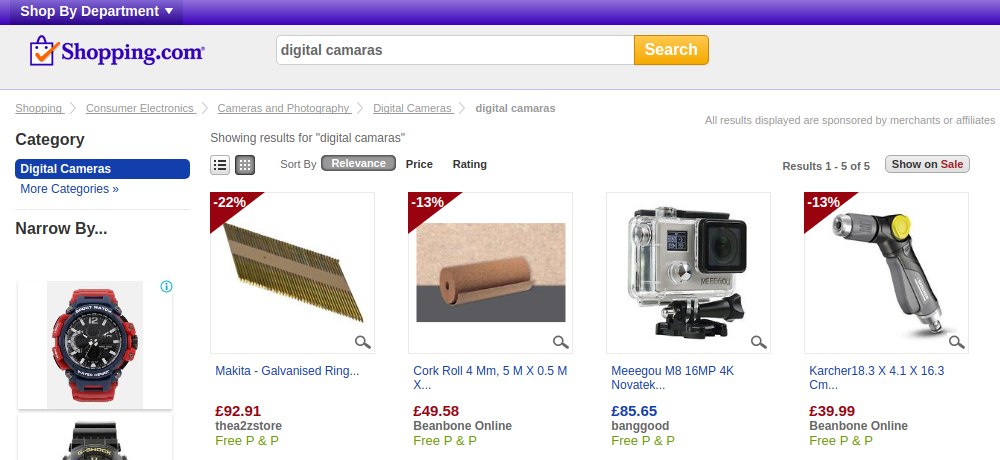
Task: Click the search text field
Action: (455, 50)
